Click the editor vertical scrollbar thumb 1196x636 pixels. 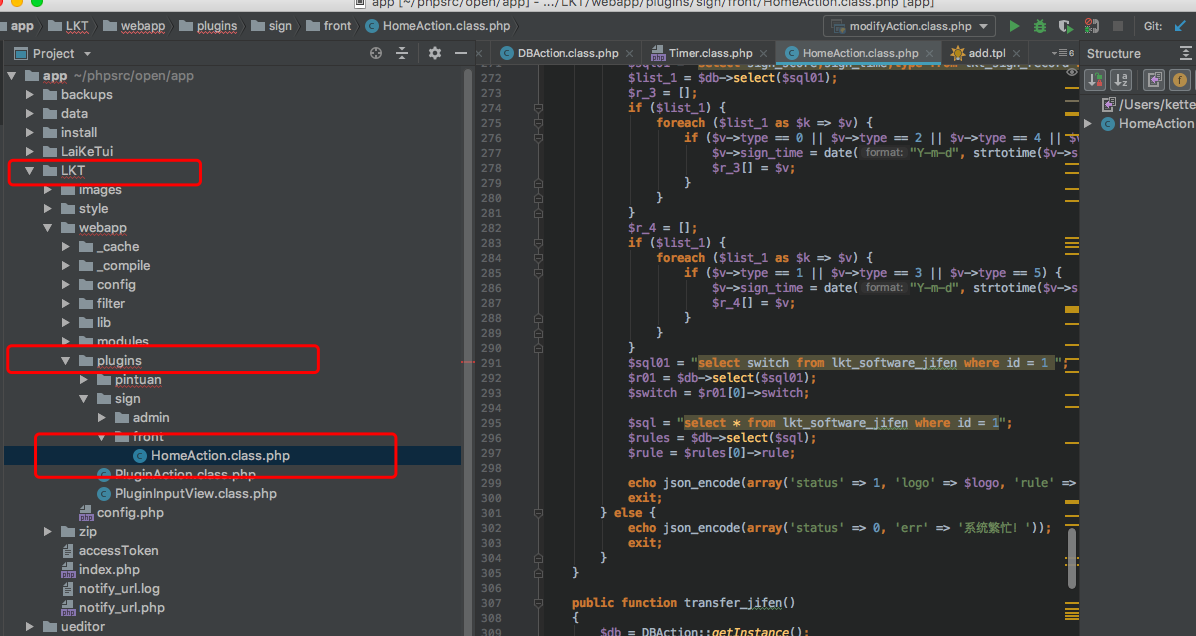click(1072, 558)
